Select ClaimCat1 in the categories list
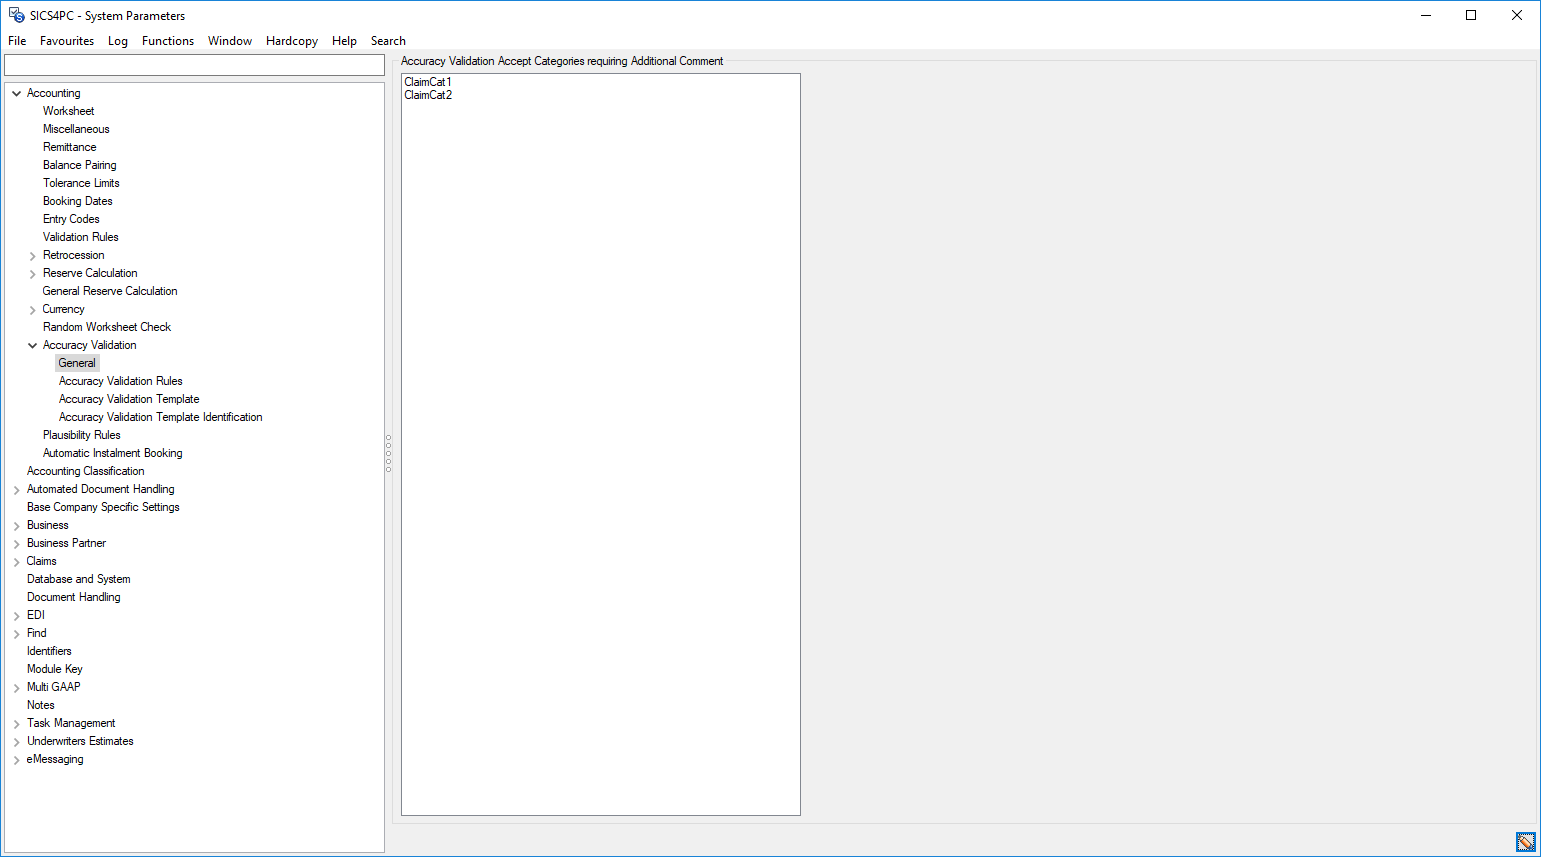 [x=427, y=82]
